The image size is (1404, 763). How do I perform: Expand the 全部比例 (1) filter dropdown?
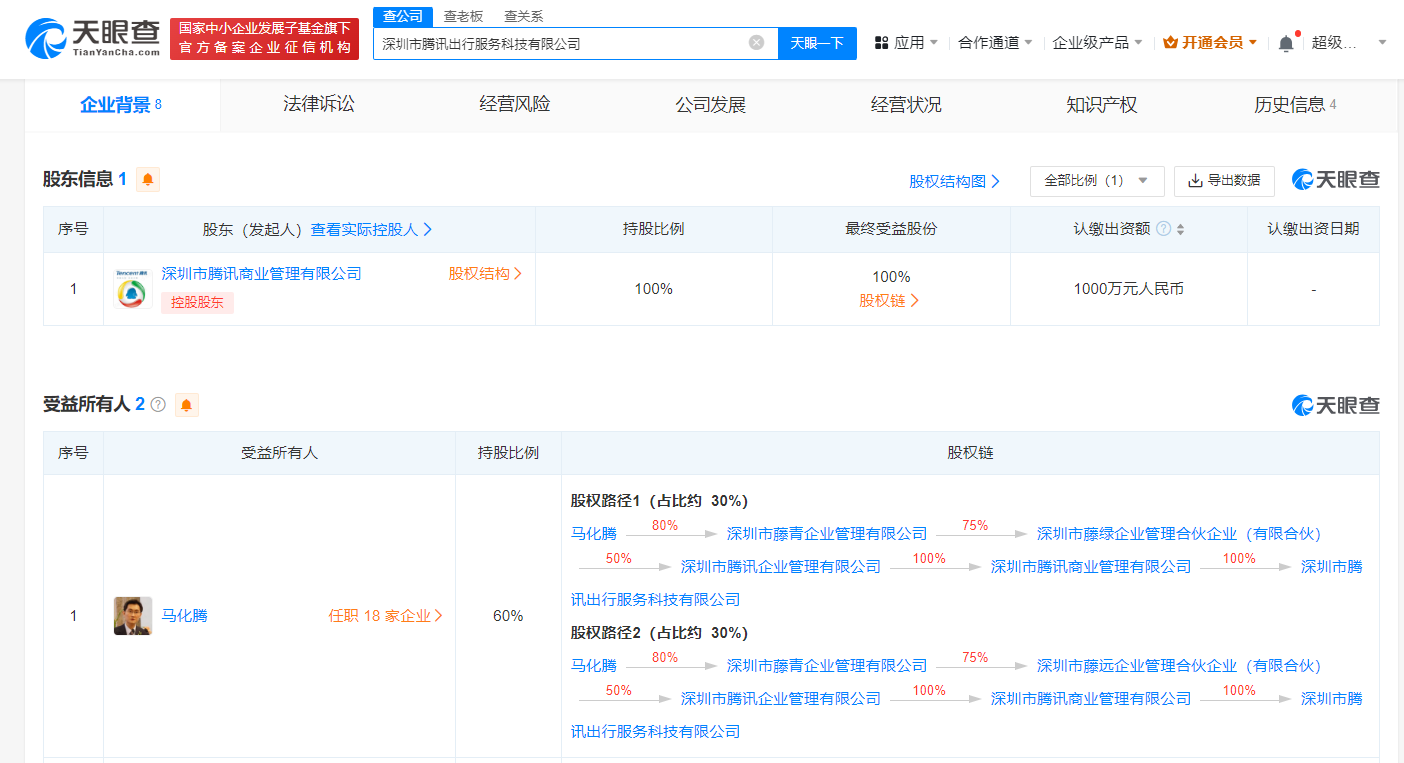(x=1096, y=181)
